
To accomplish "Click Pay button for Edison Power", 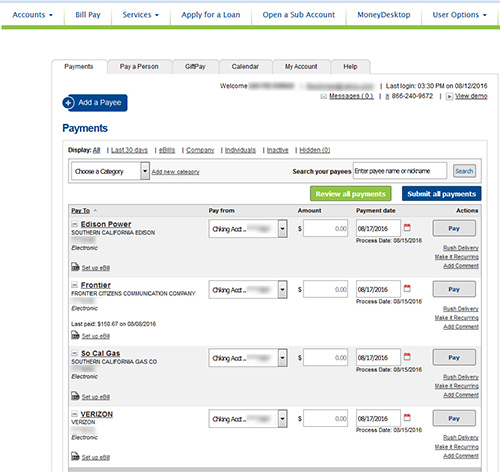I will 454,229.
